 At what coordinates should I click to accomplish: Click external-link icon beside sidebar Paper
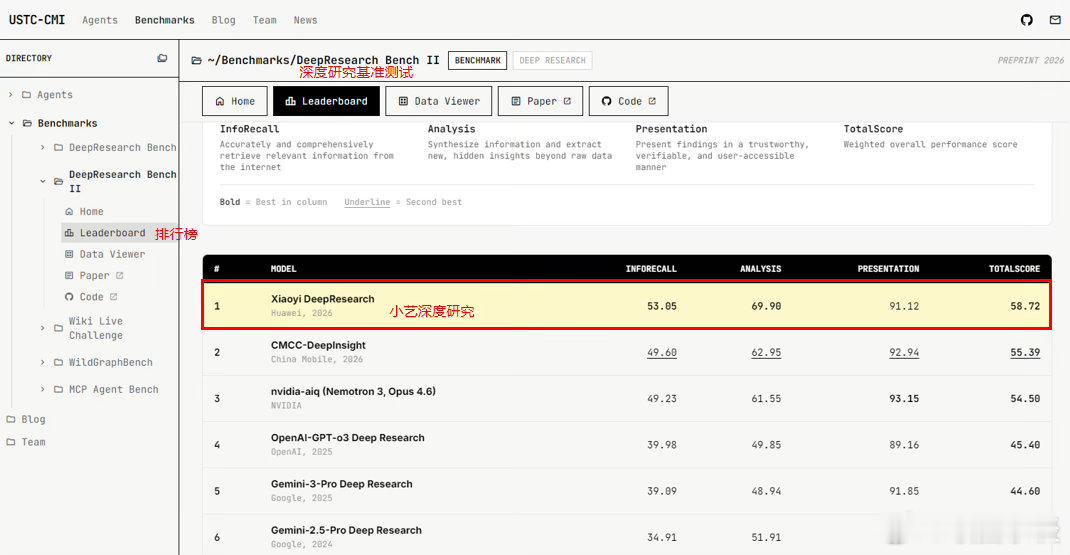(x=119, y=275)
